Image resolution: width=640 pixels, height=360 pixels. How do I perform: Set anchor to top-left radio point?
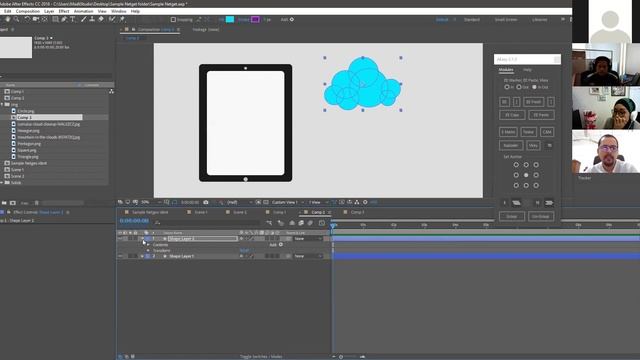[x=516, y=165]
